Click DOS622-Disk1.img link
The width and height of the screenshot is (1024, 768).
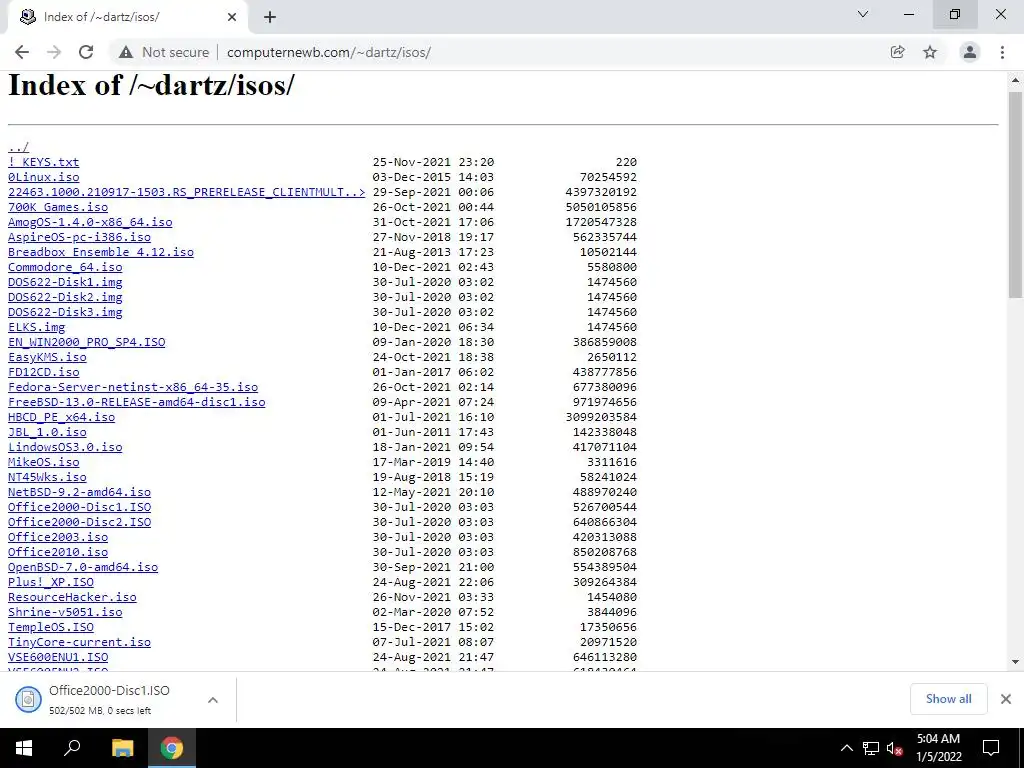click(65, 282)
